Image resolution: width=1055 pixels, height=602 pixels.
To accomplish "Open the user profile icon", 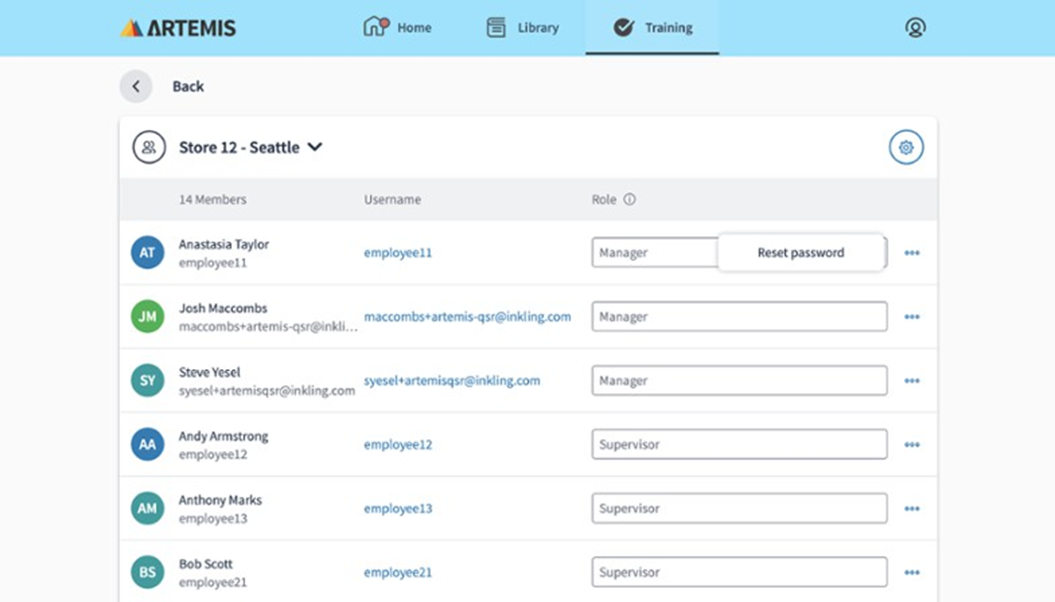I will coord(914,28).
